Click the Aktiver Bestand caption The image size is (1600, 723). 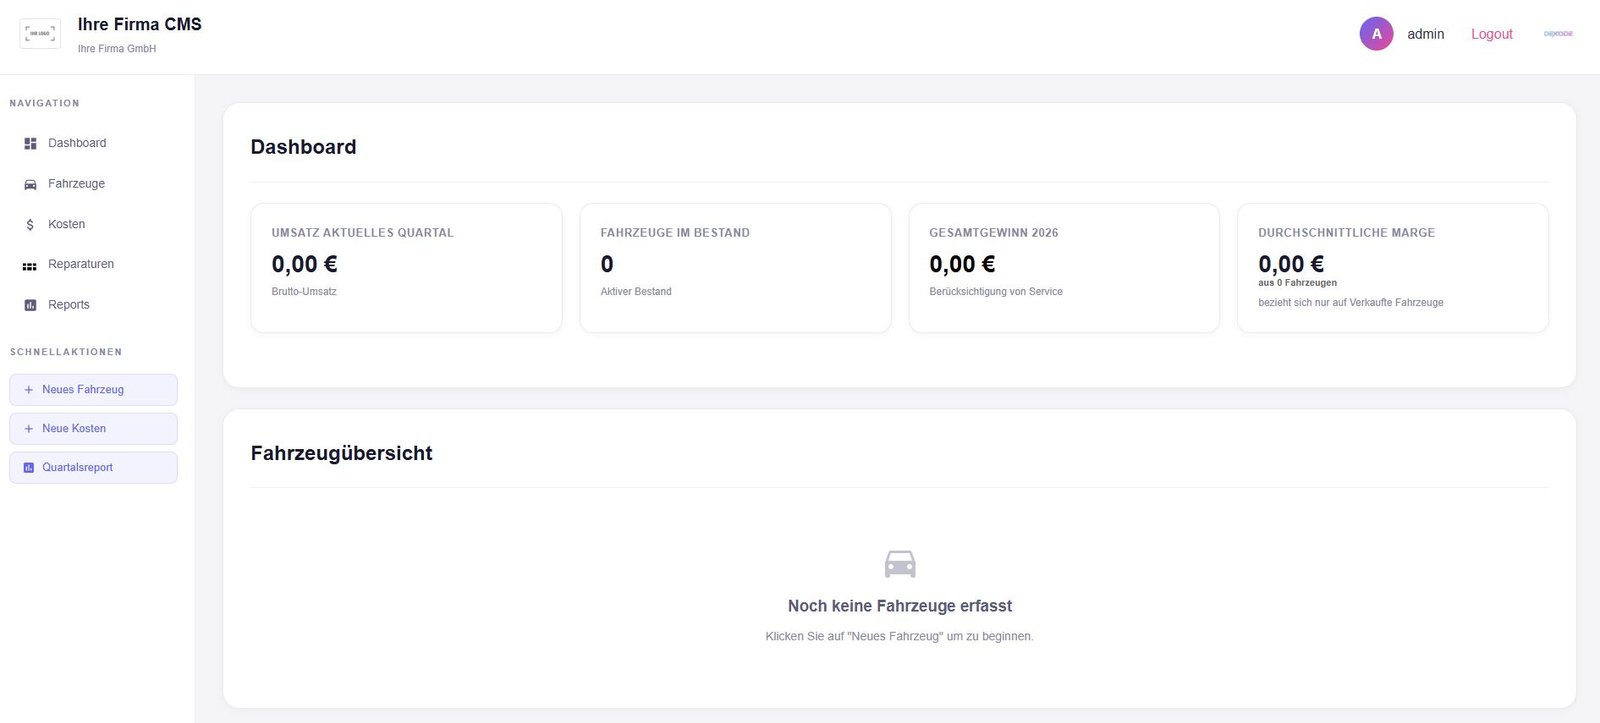click(636, 292)
